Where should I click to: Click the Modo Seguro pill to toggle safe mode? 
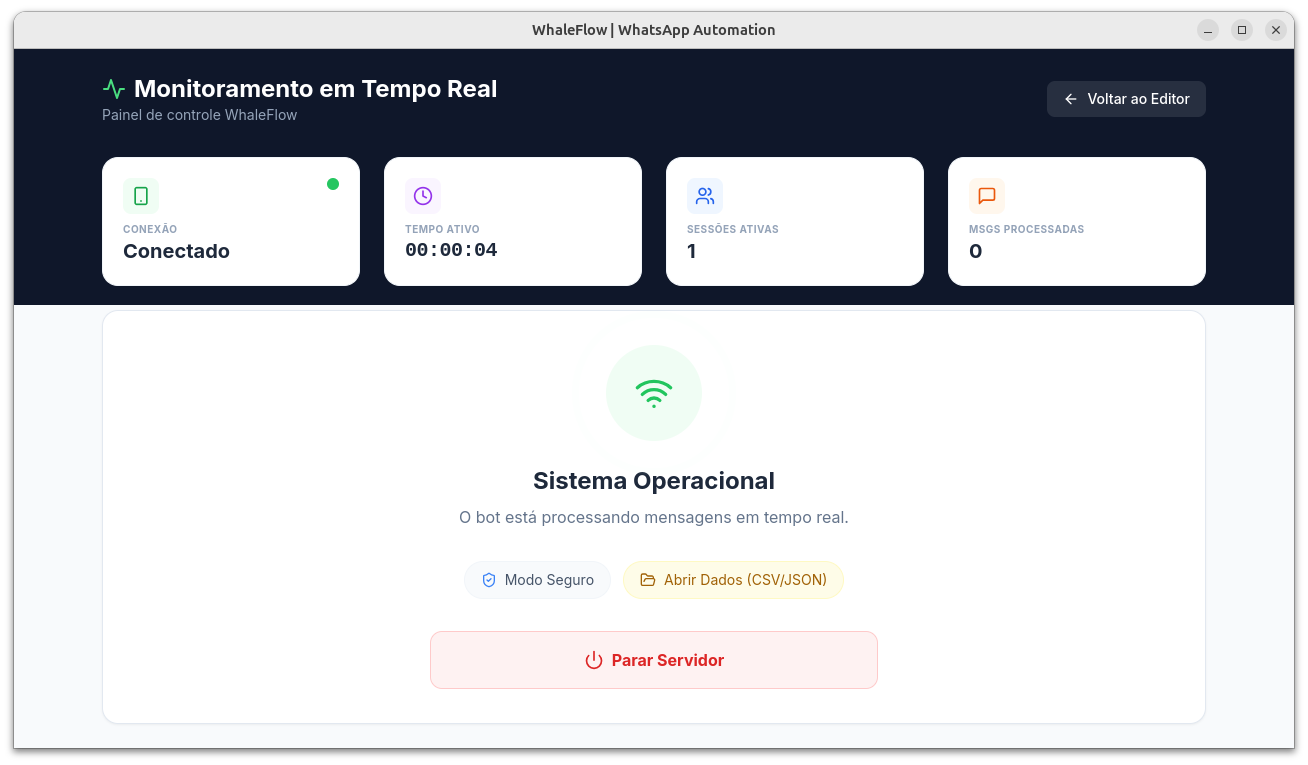point(537,579)
